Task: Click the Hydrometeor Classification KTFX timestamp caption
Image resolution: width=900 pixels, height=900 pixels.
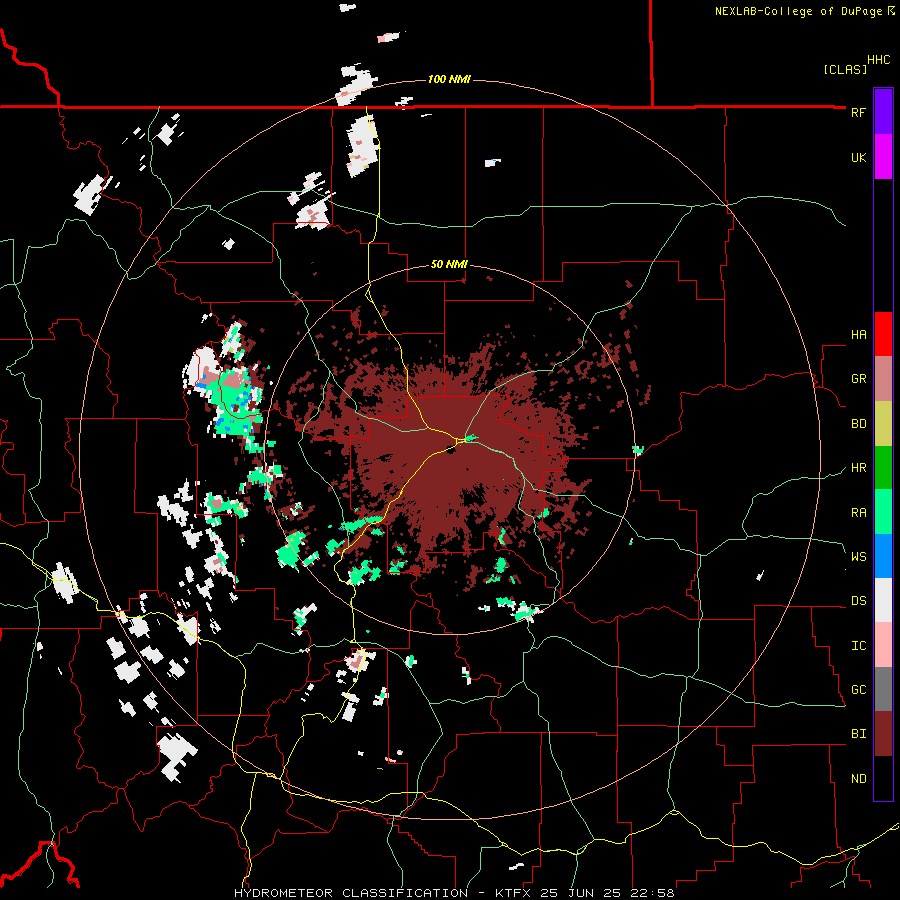Action: [x=453, y=893]
